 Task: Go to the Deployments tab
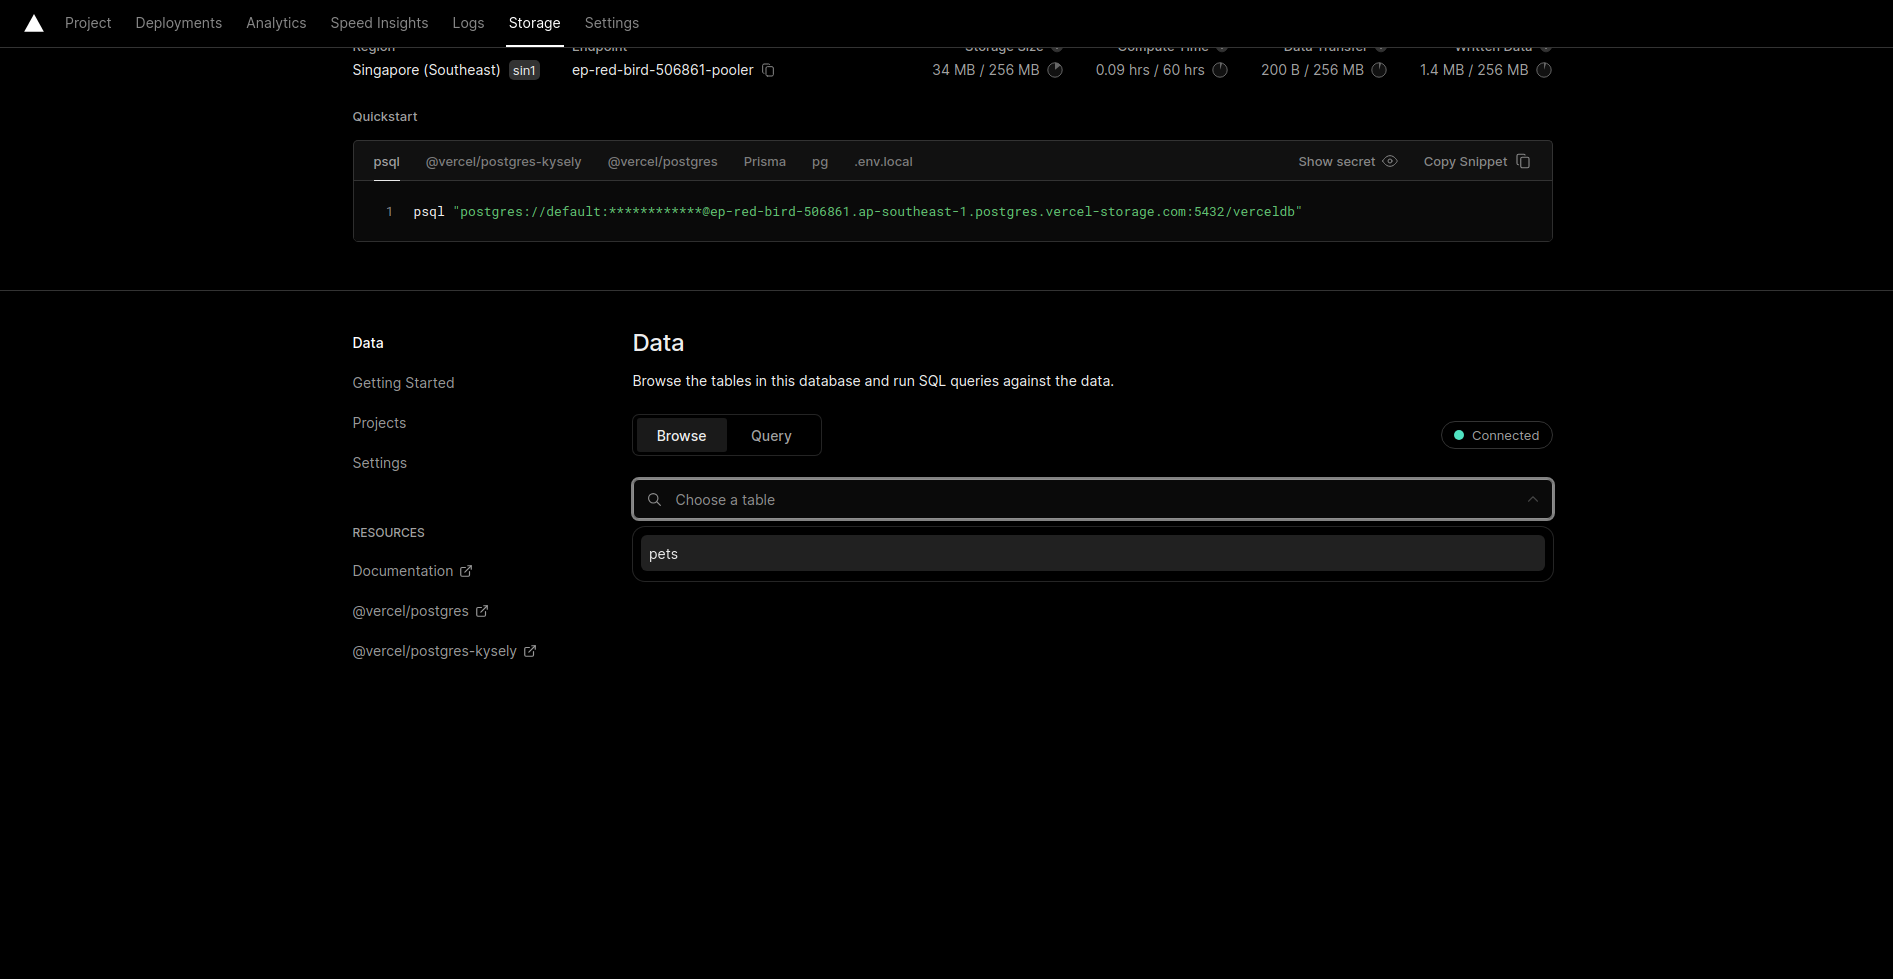[x=179, y=23]
